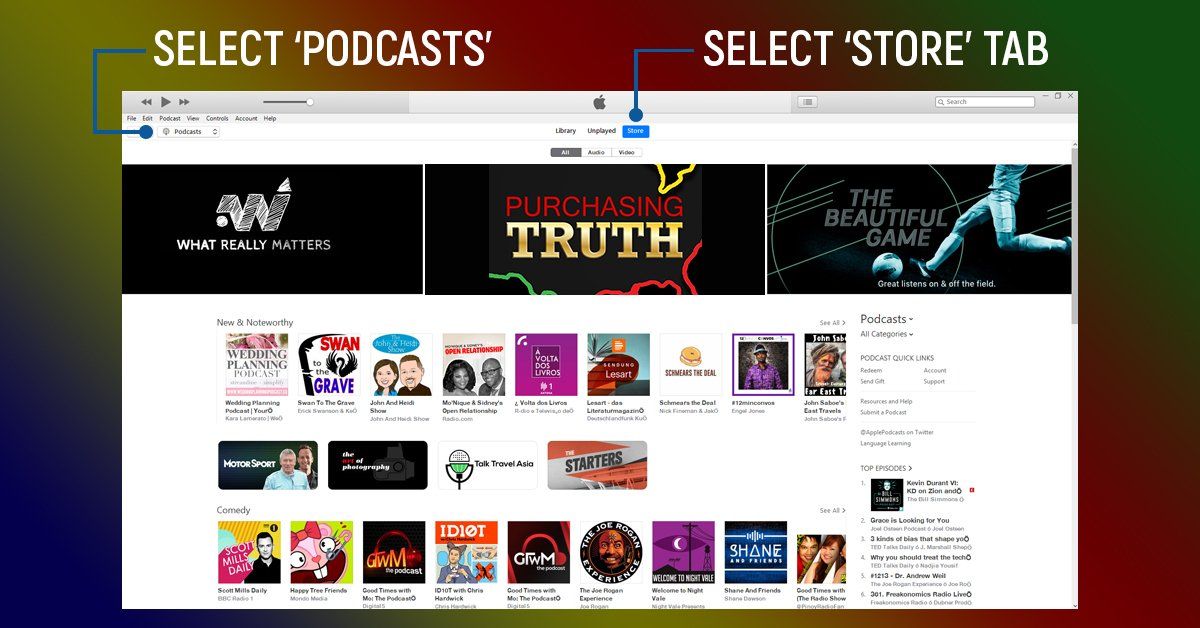Skip ahead with the fast-forward button
Viewport: 1200px width, 628px height.
coord(184,102)
